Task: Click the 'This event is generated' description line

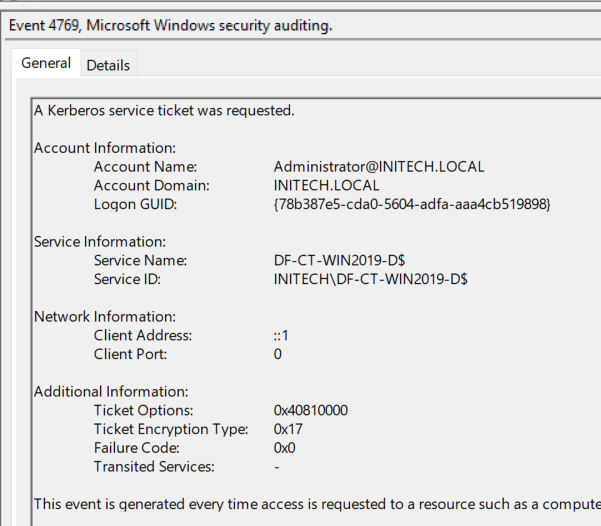Action: pyautogui.click(x=317, y=504)
